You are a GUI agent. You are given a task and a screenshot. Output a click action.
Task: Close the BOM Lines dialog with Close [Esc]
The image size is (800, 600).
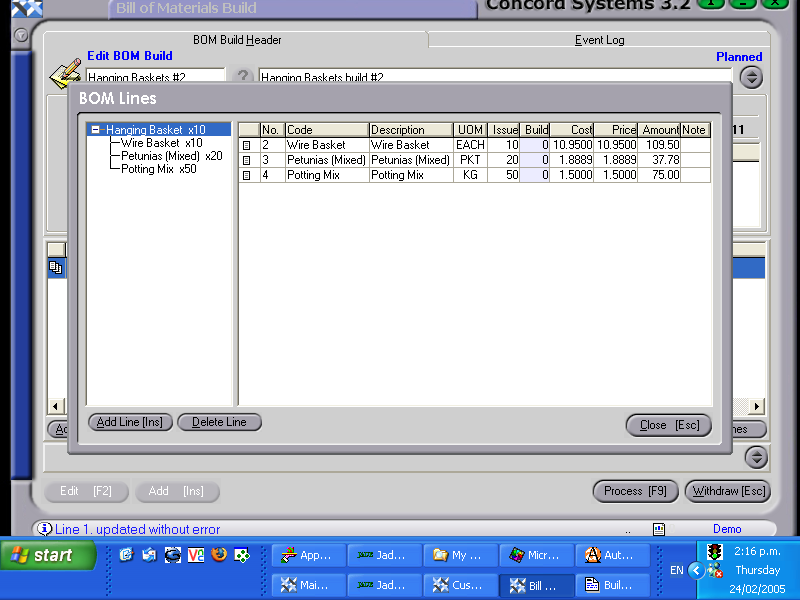[668, 425]
